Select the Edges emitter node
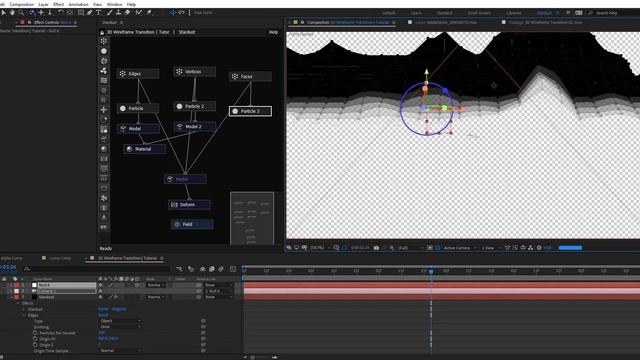 coord(138,74)
